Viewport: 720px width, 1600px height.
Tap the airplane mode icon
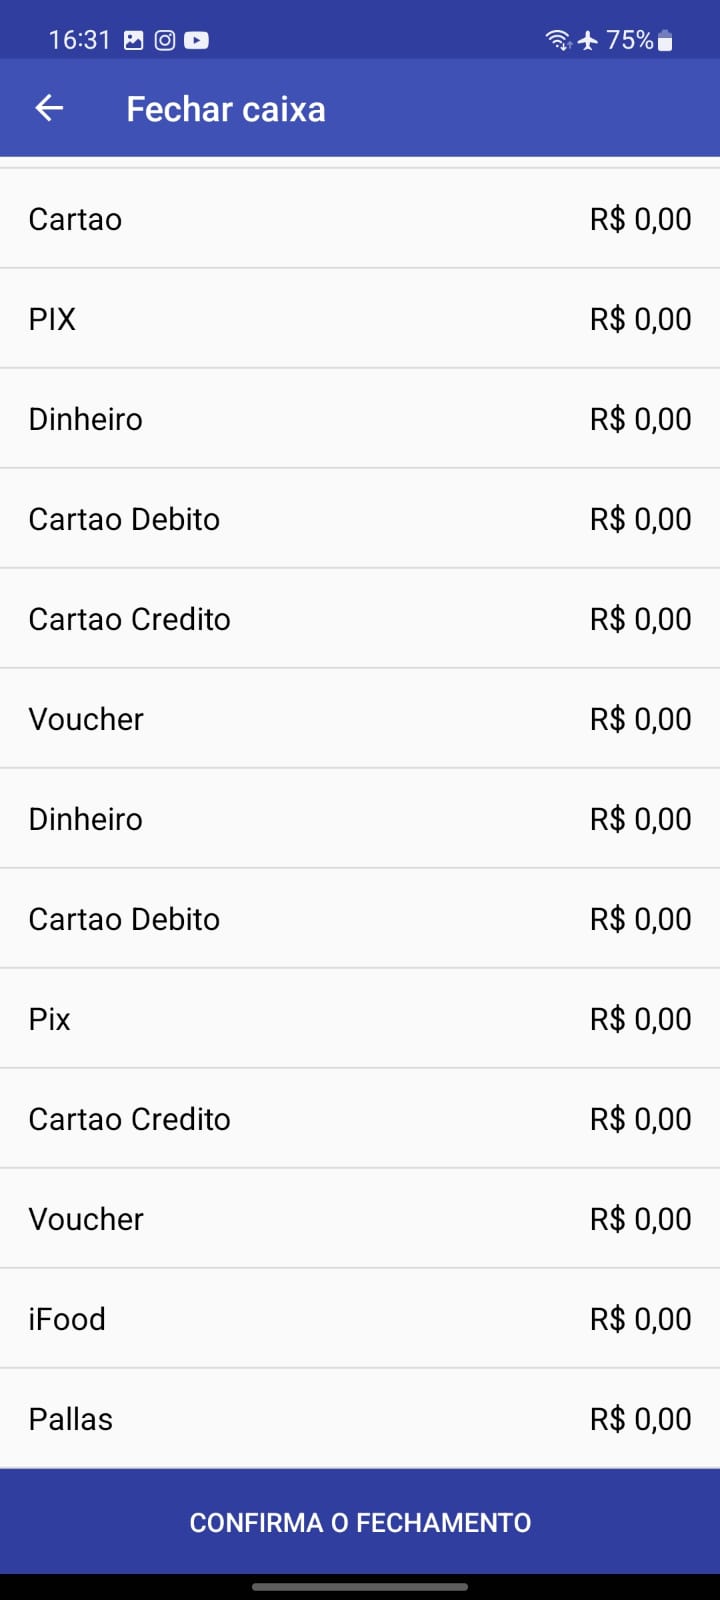588,40
